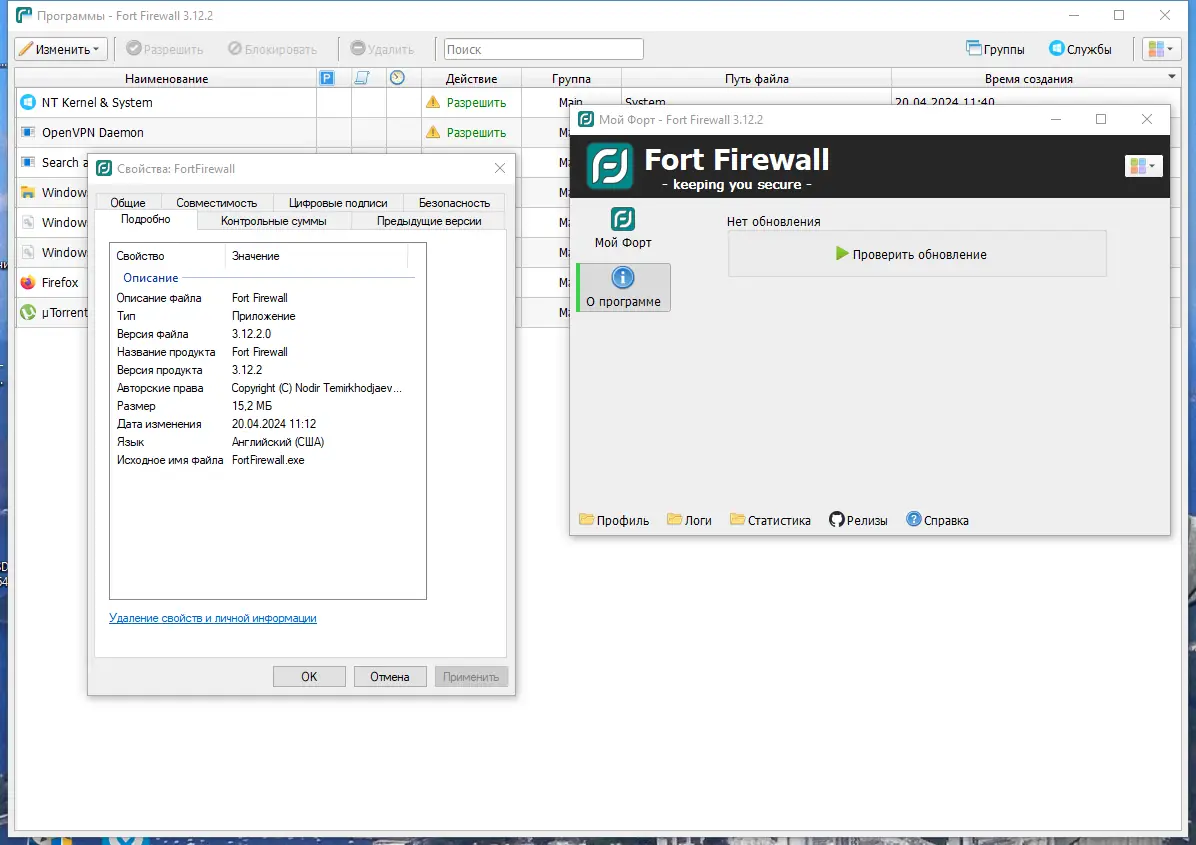Click the clock schedule column header icon
Viewport: 1196px width, 845px height.
tap(397, 78)
